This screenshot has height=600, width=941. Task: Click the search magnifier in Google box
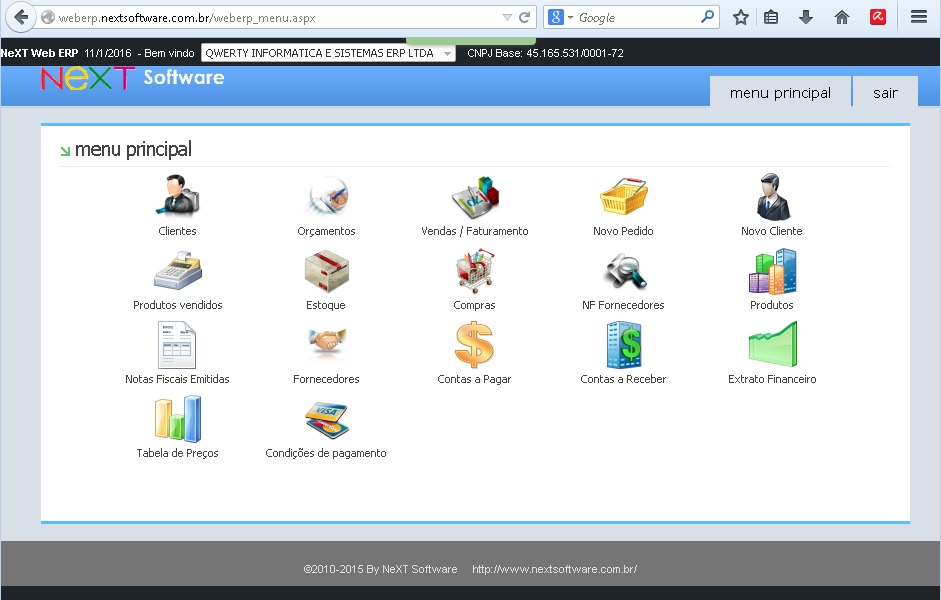(708, 17)
